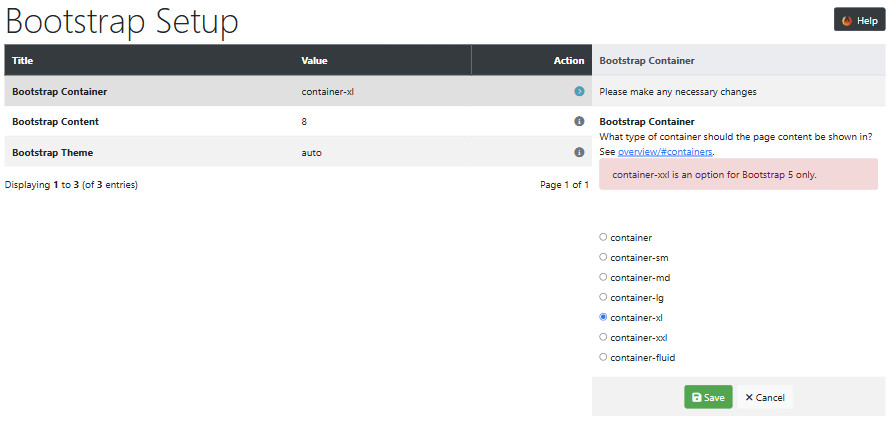Click the container-xl value cell
The image size is (890, 421).
pyautogui.click(x=328, y=91)
